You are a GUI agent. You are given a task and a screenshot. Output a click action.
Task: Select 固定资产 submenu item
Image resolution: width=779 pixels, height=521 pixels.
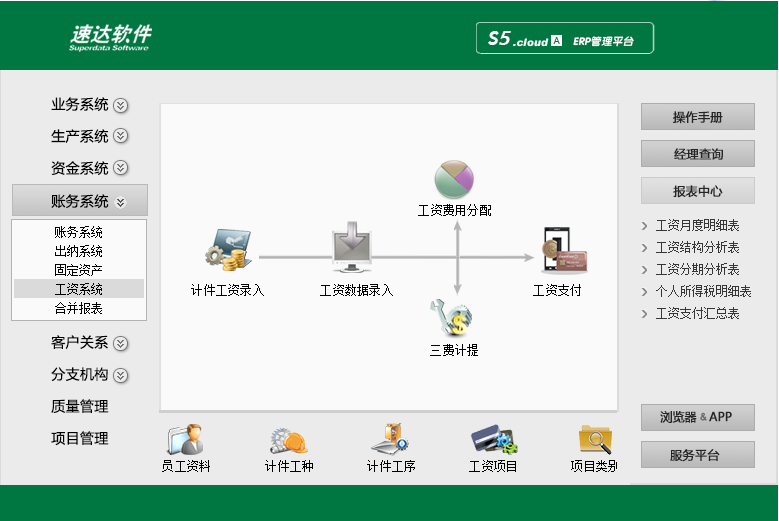coord(78,270)
